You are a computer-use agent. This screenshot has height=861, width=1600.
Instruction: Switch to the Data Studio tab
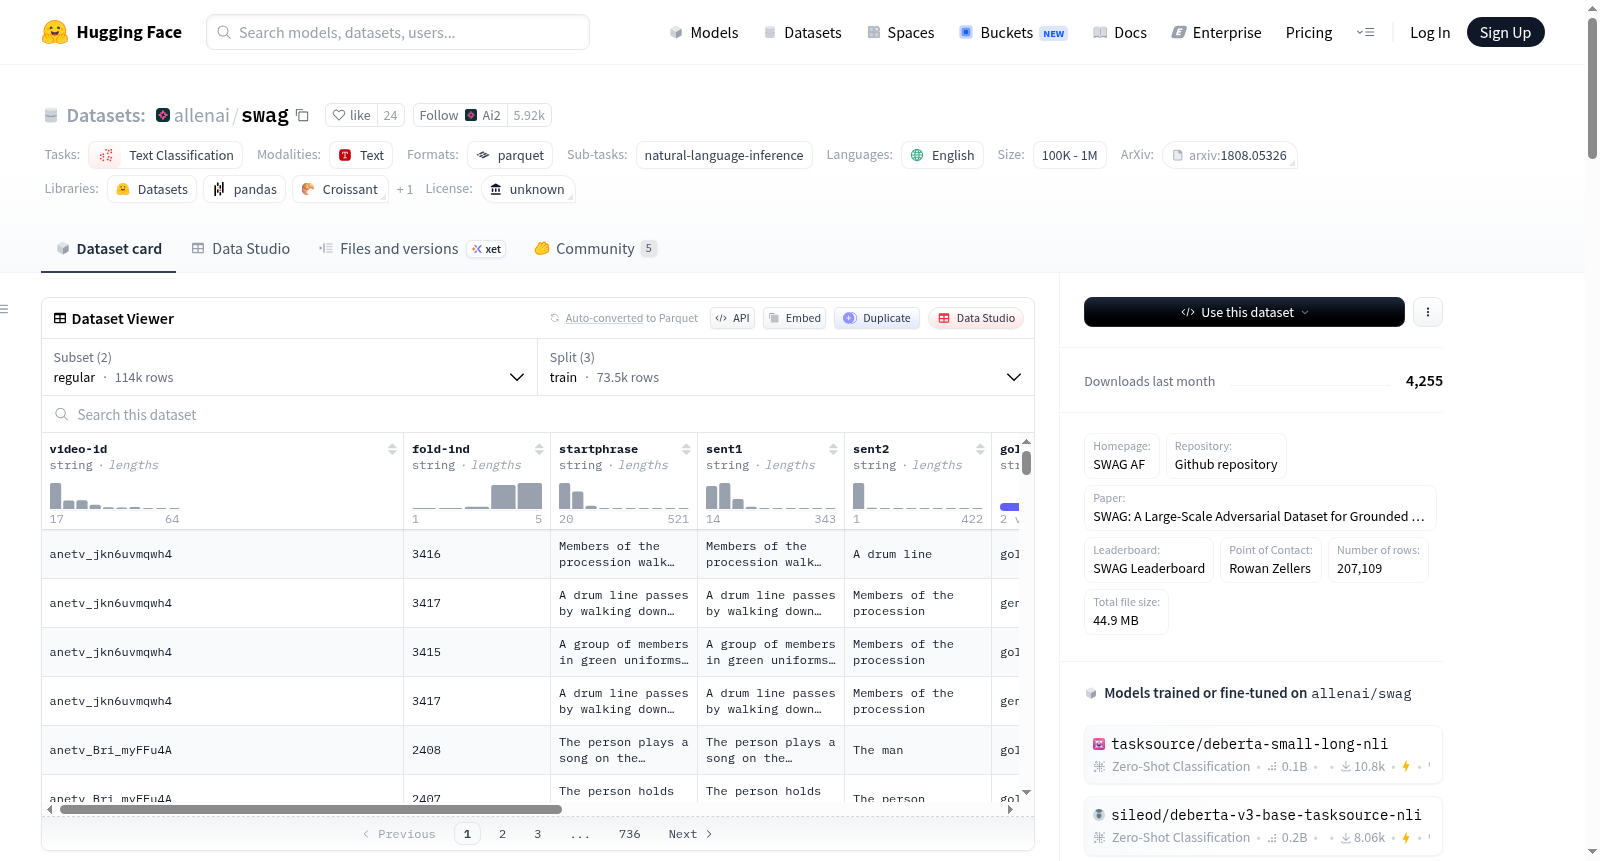[x=240, y=249]
